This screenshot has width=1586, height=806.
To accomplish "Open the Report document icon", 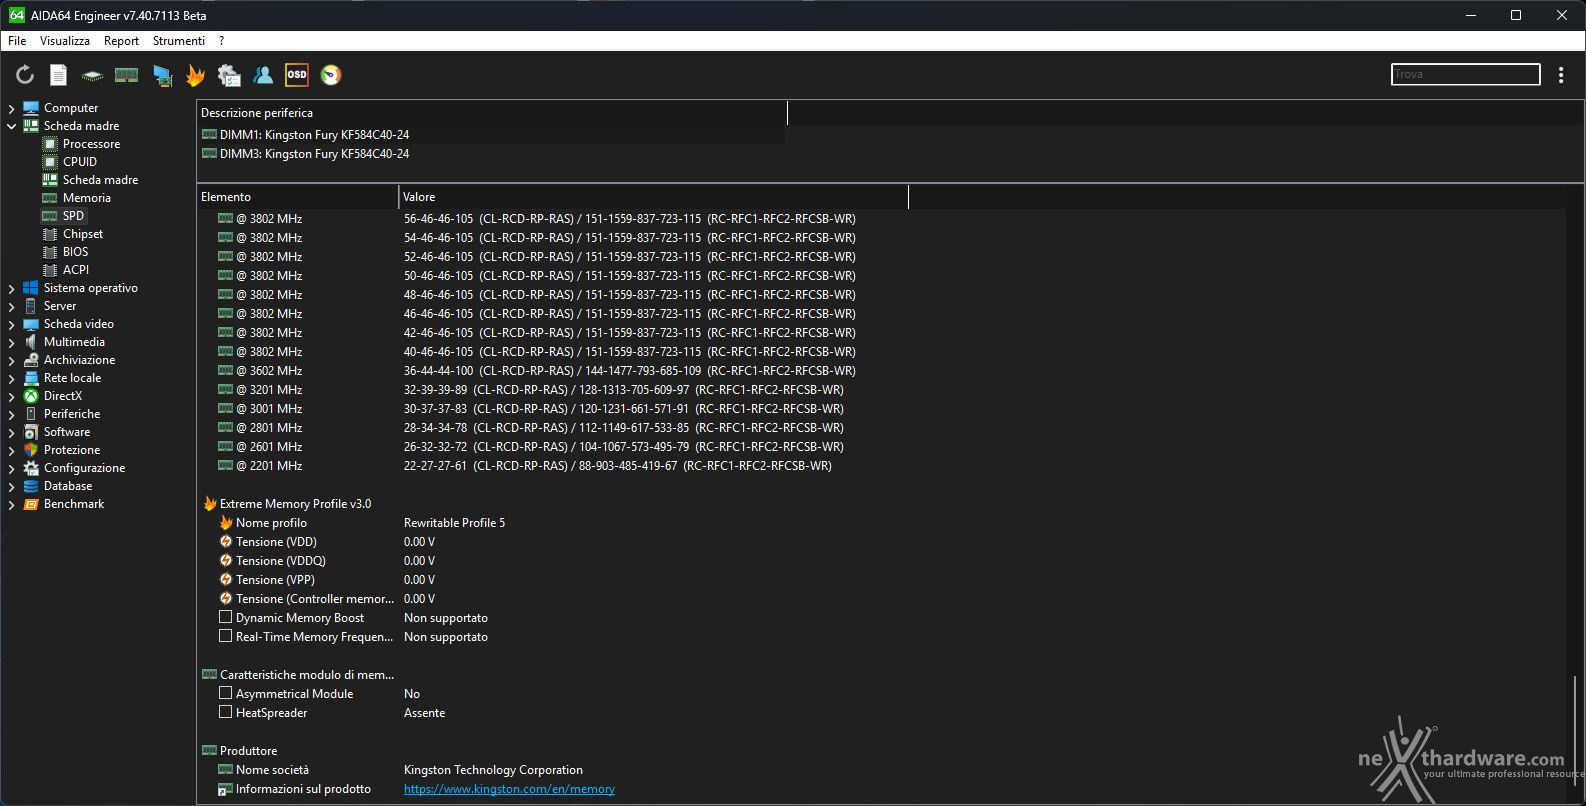I will [59, 75].
